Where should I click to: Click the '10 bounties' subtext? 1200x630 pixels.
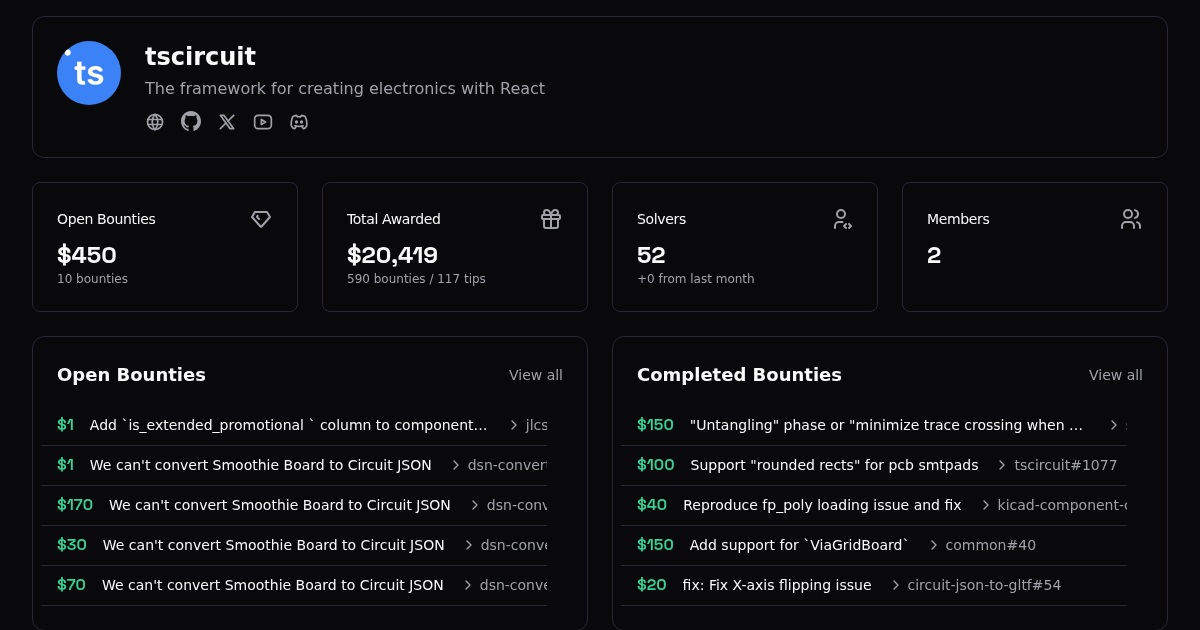coord(92,279)
